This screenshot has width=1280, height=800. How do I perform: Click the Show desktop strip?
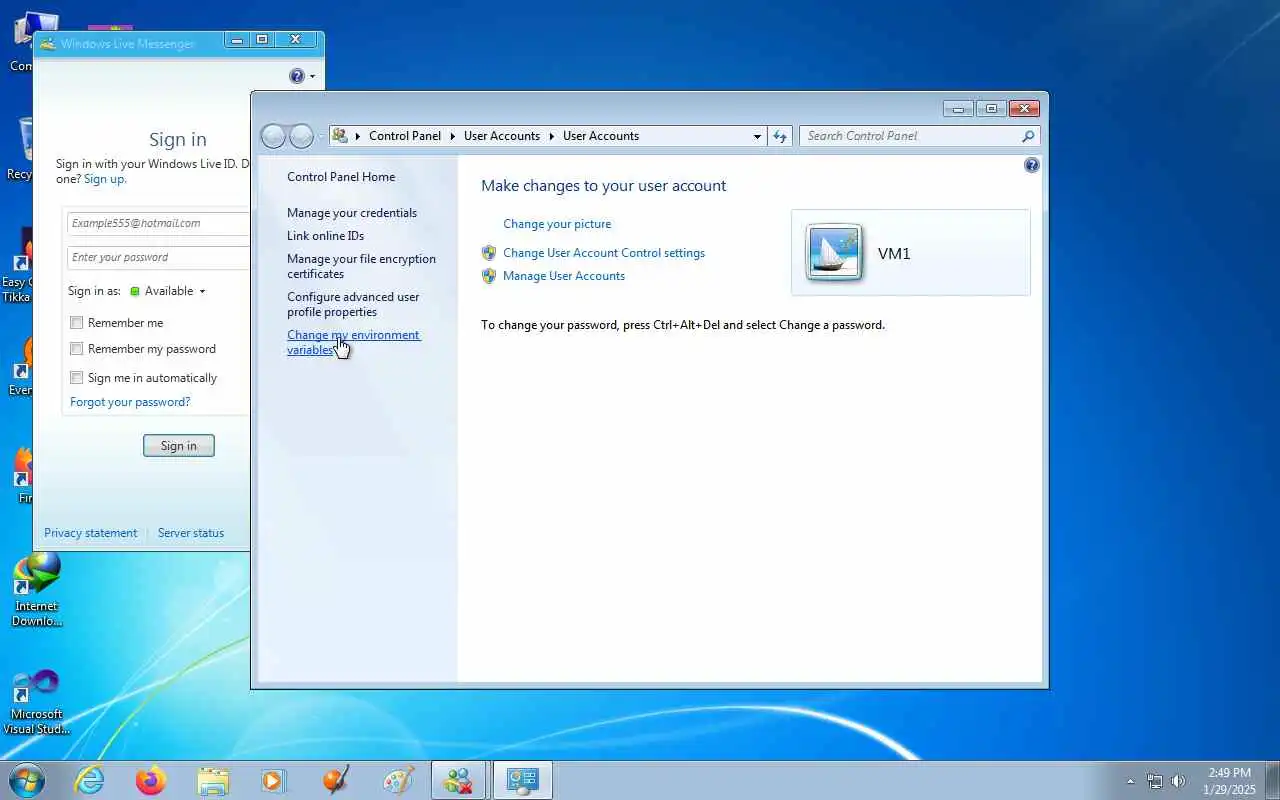1272,780
